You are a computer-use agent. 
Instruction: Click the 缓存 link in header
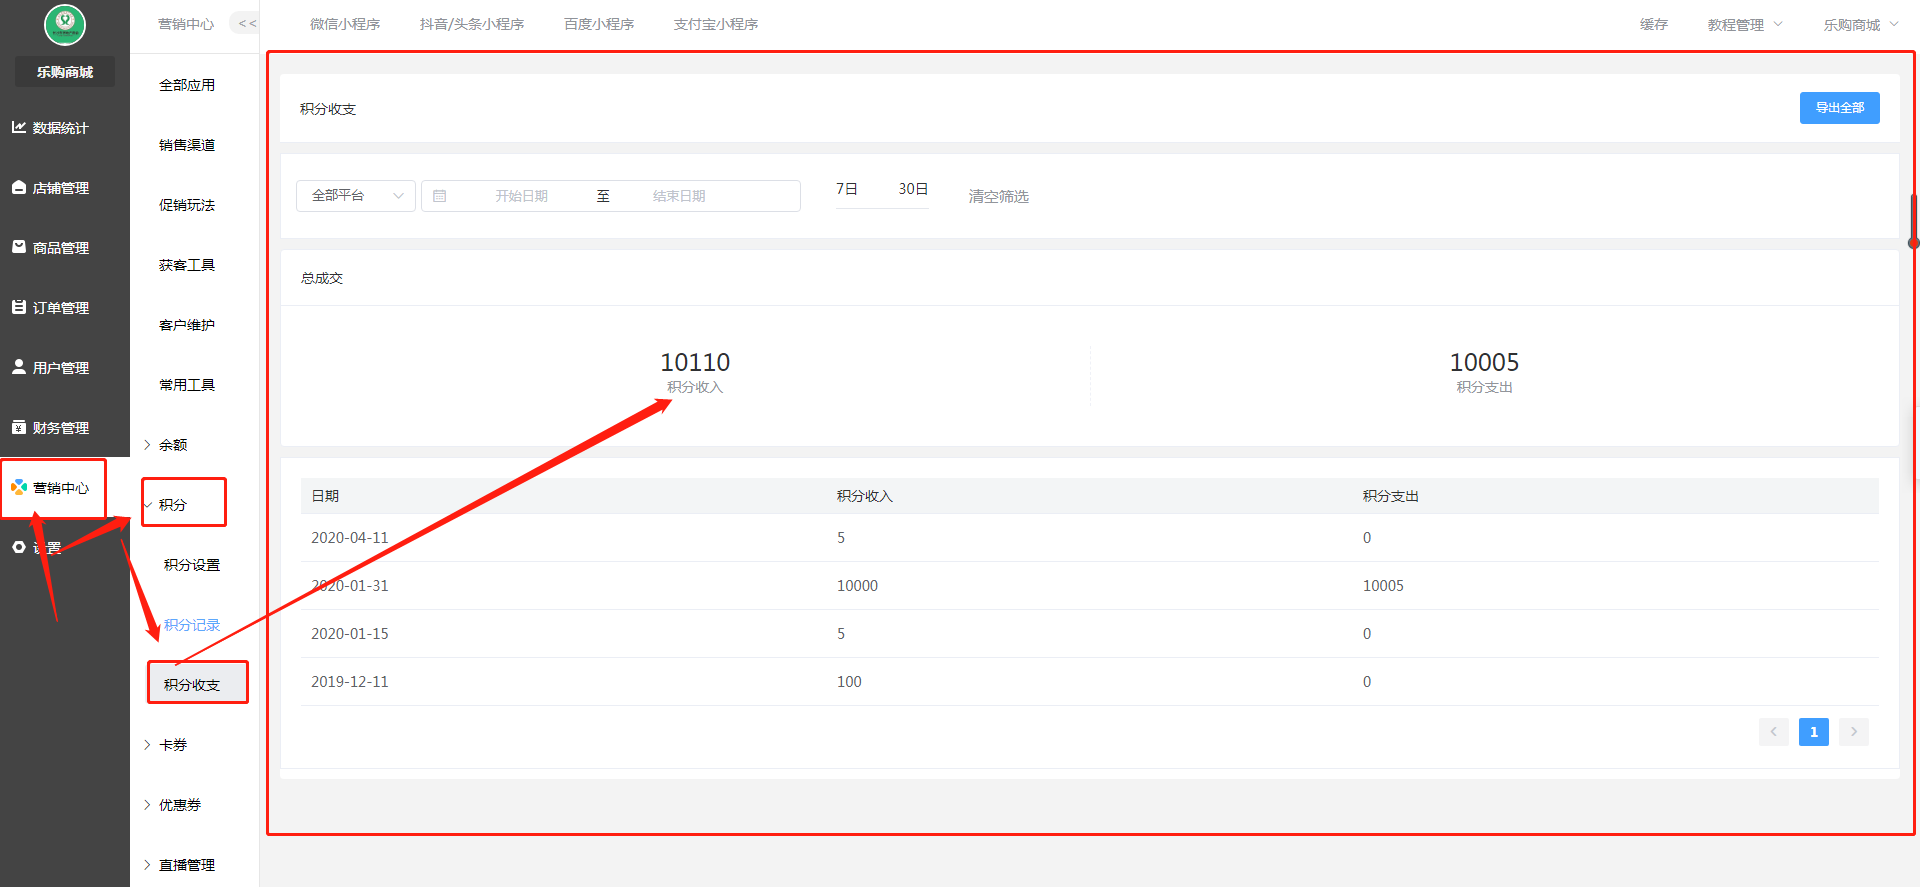[1654, 24]
